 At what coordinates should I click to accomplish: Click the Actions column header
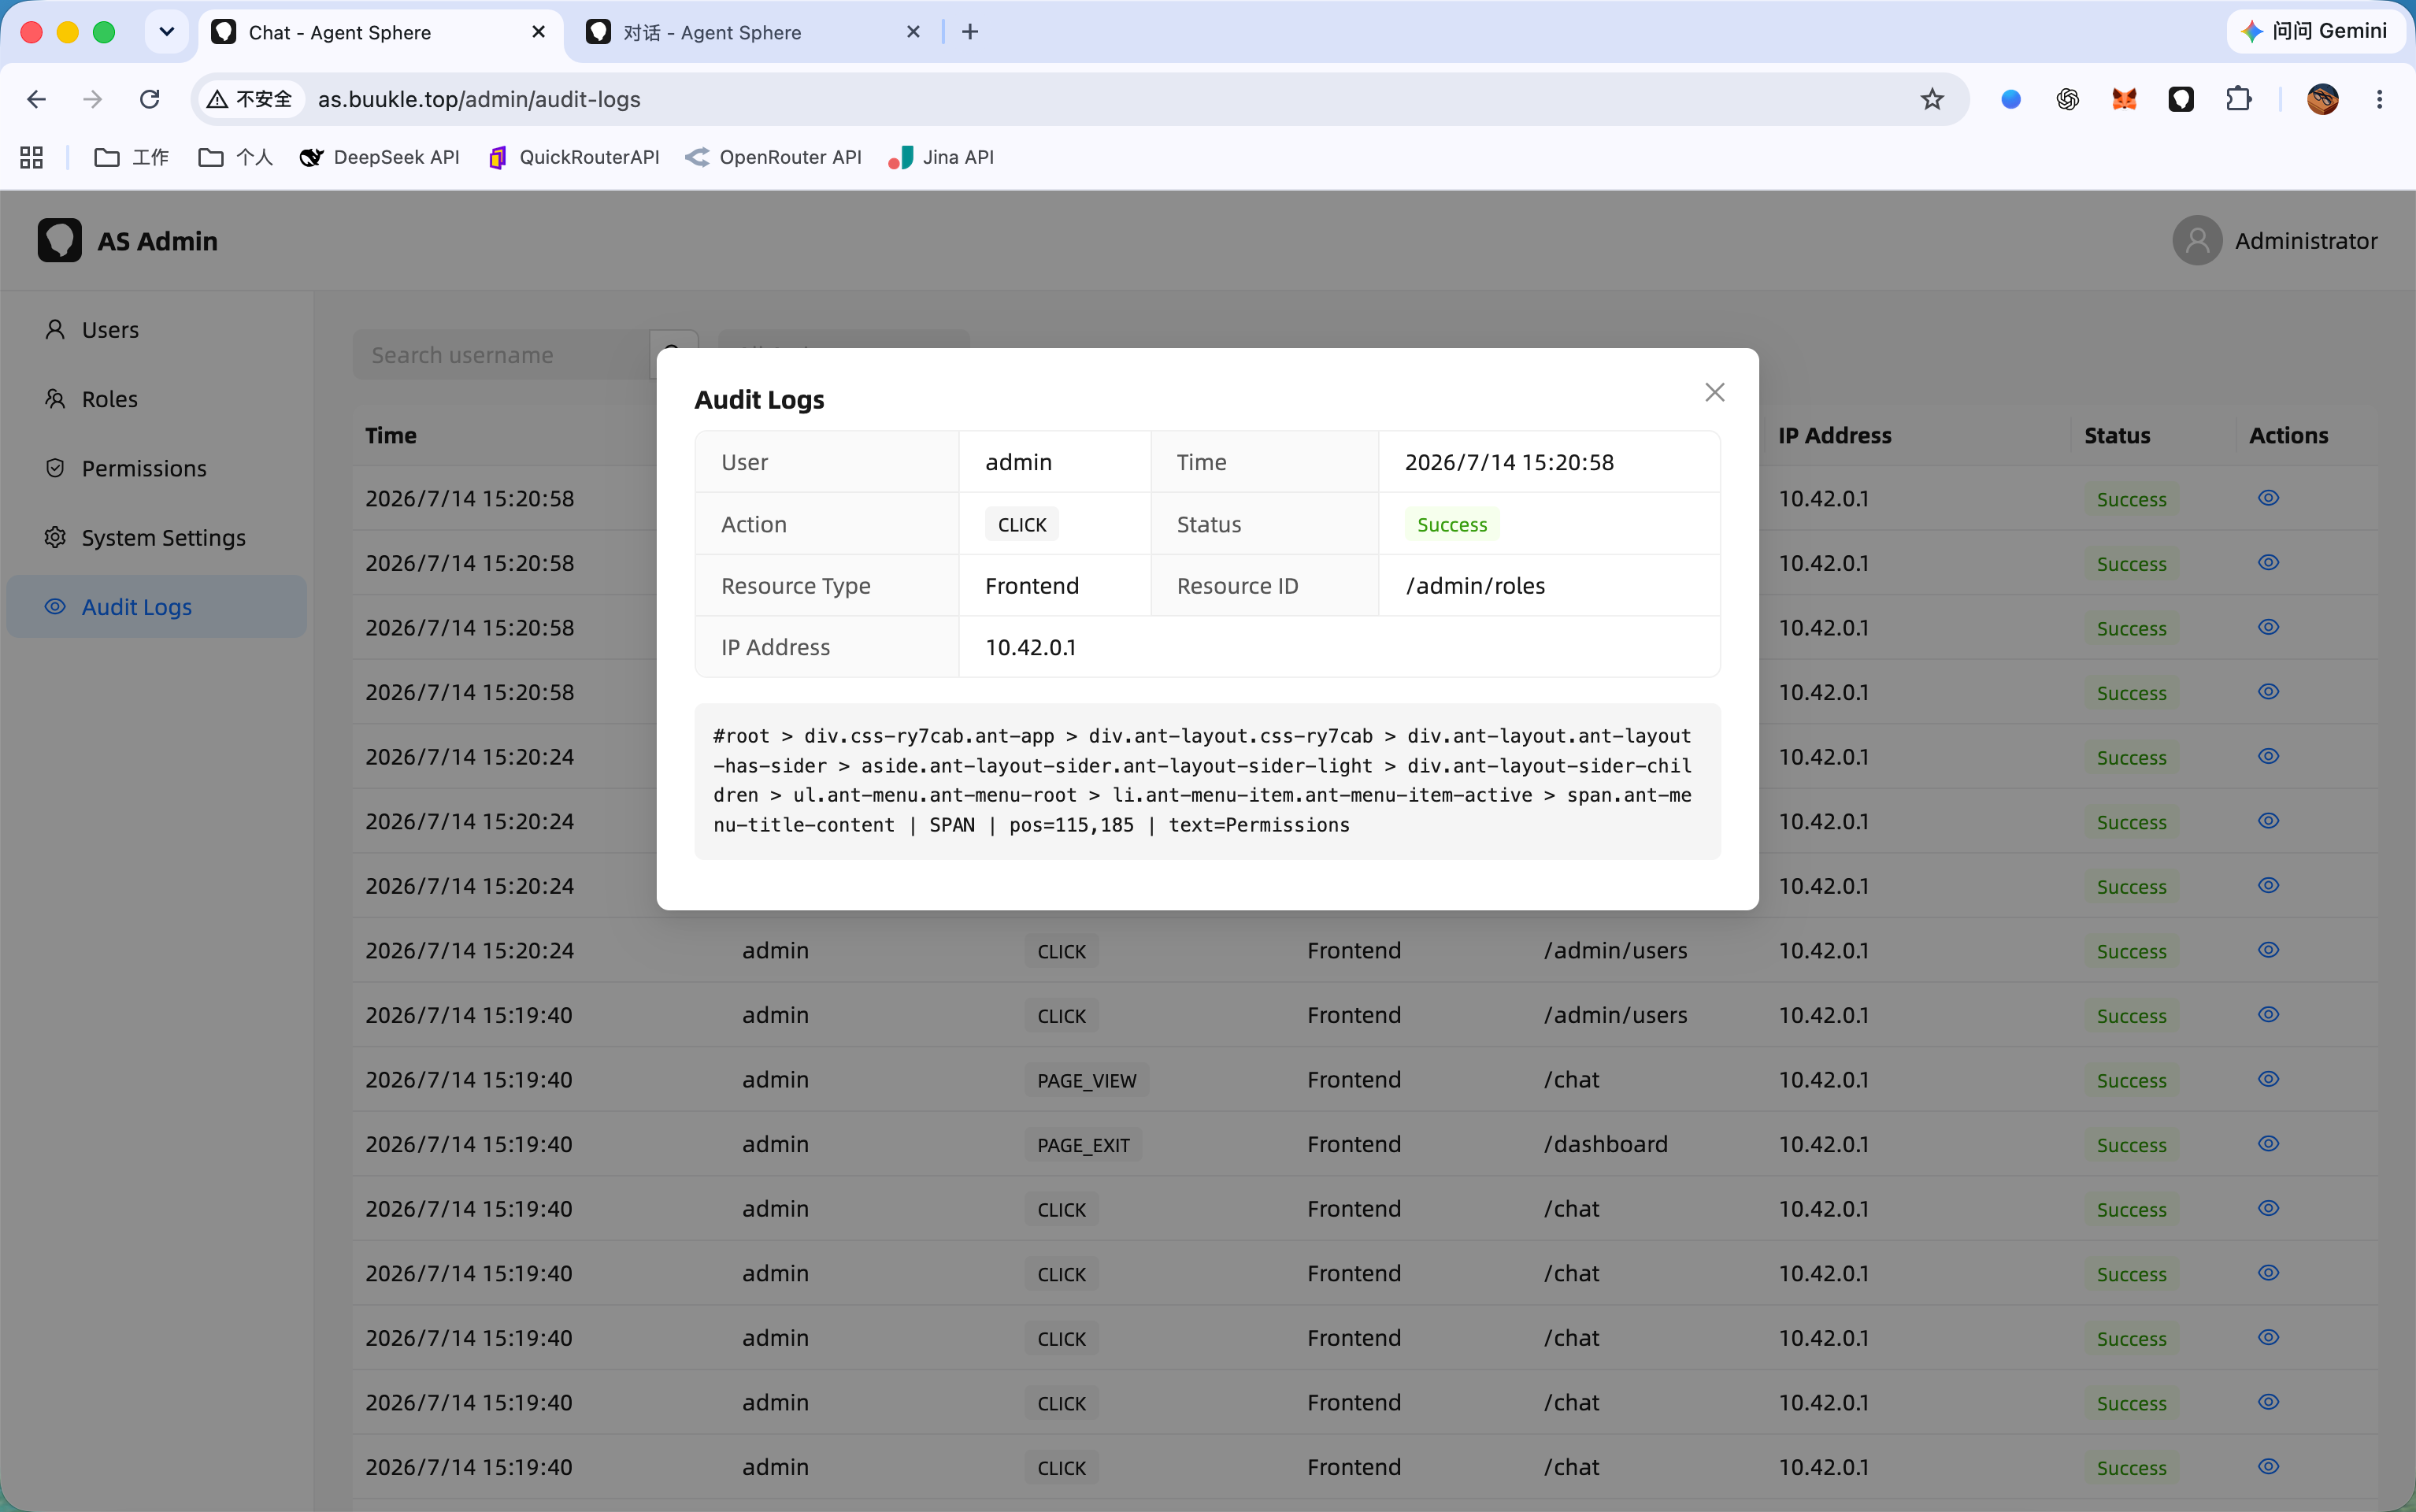[x=2288, y=435]
